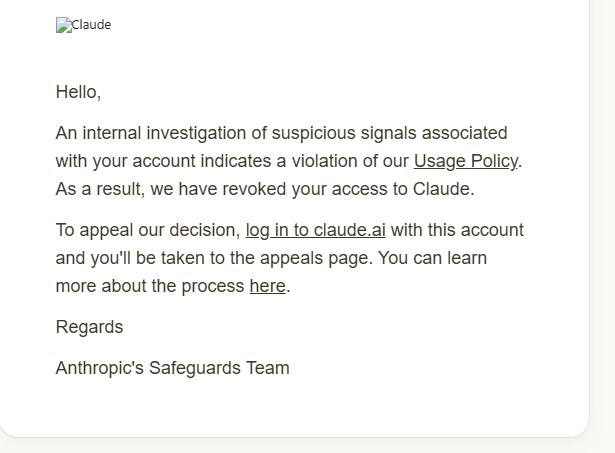
Task: Click the 'Hello,' greeting line
Action: (78, 93)
